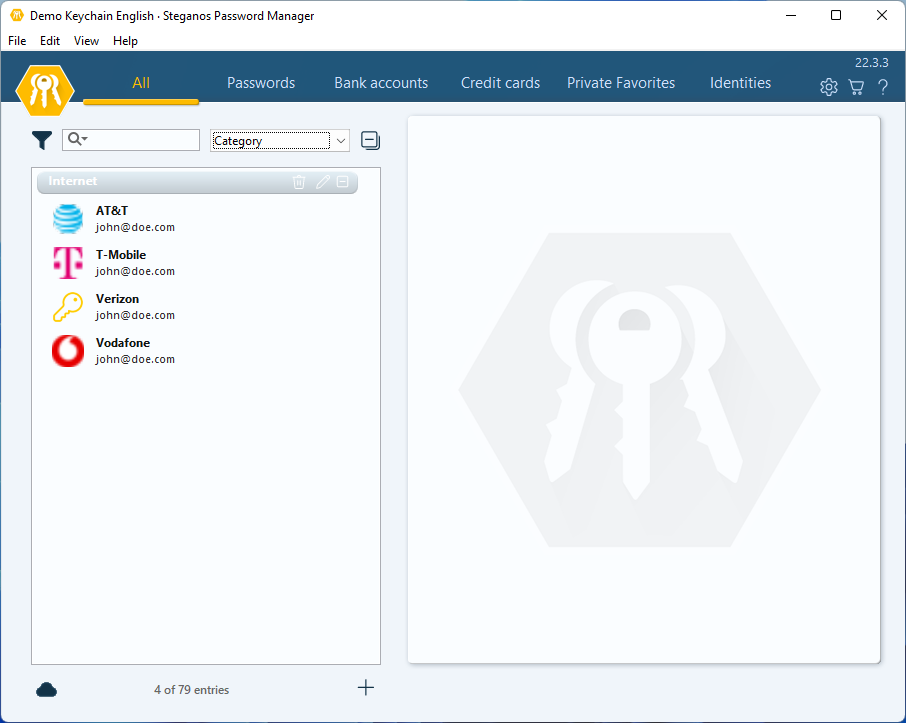Viewport: 906px width, 723px height.
Task: Select the AT&T entry name
Action: [112, 211]
